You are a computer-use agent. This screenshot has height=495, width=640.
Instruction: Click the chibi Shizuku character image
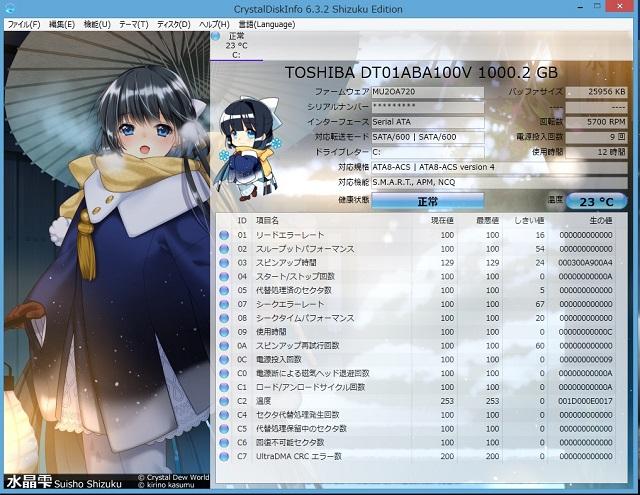click(248, 149)
